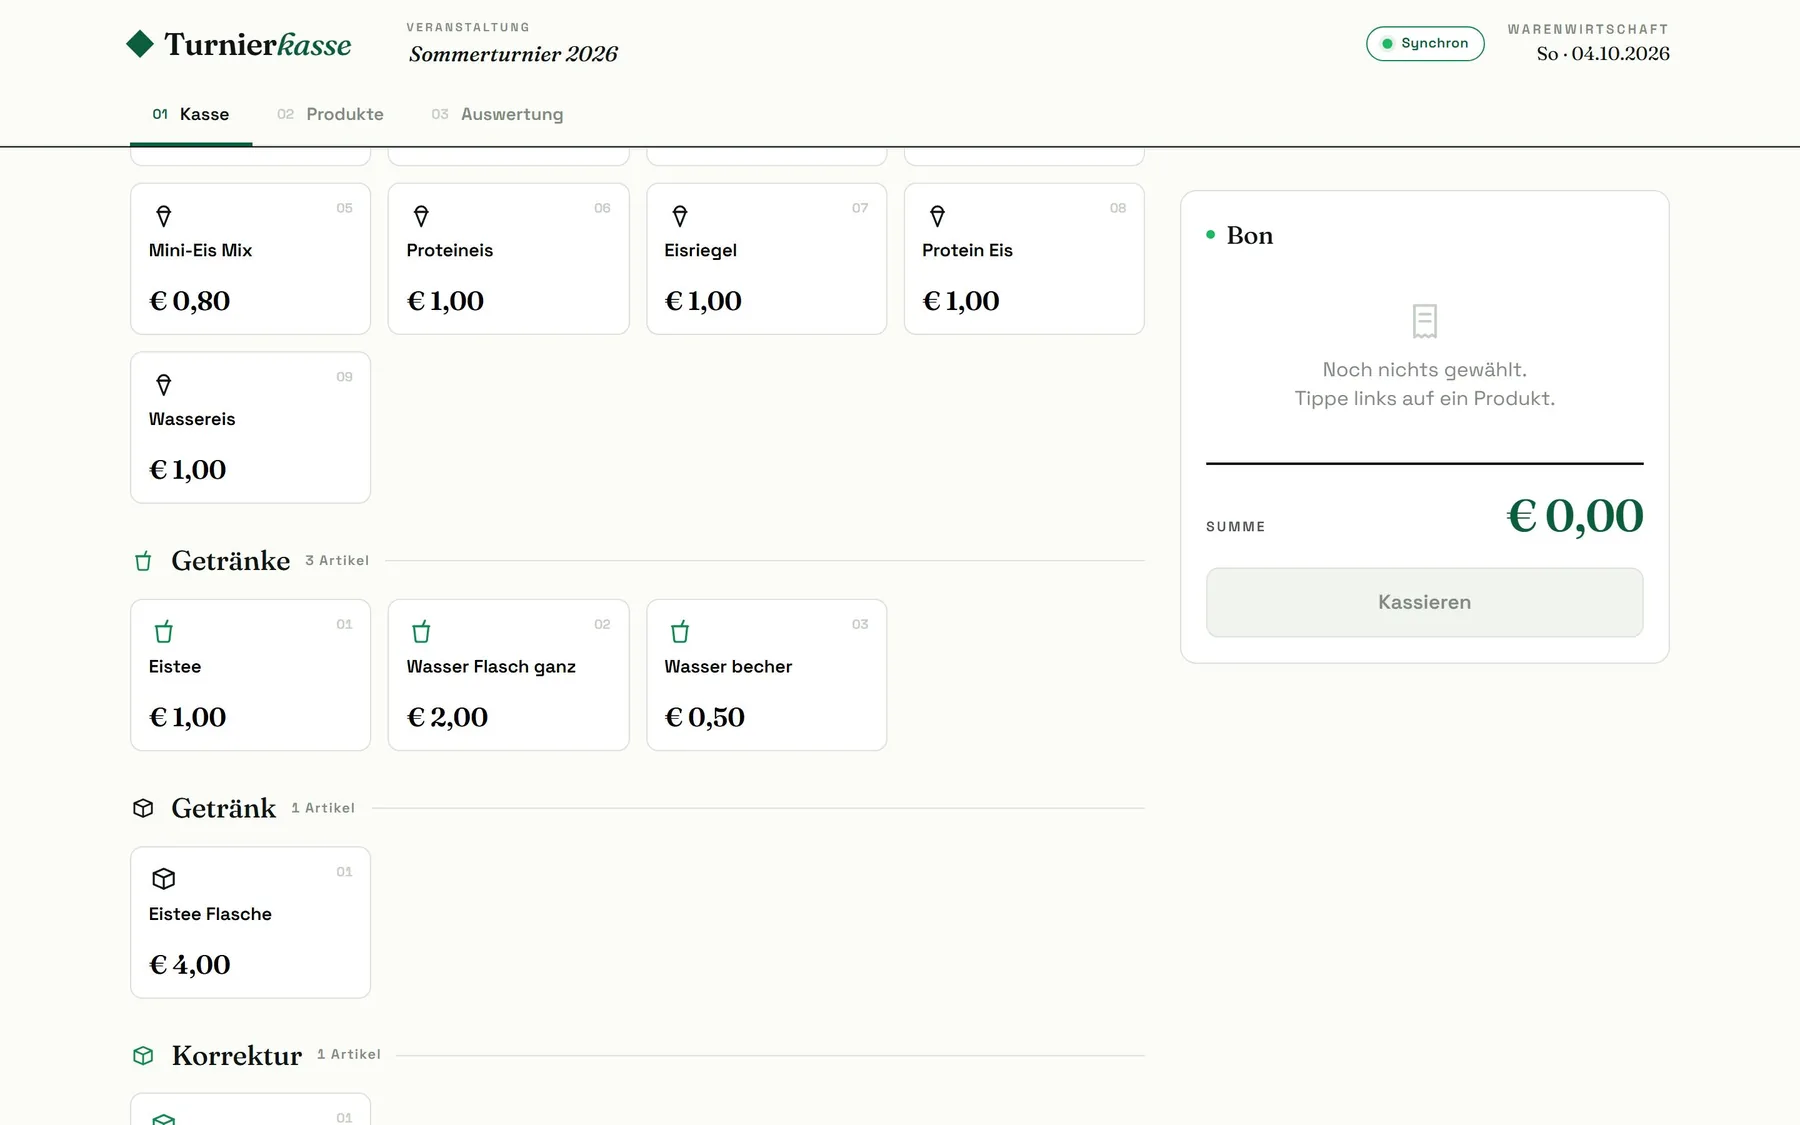Add Wasser becher for € 0,50
Viewport: 1800px width, 1125px height.
(x=766, y=675)
